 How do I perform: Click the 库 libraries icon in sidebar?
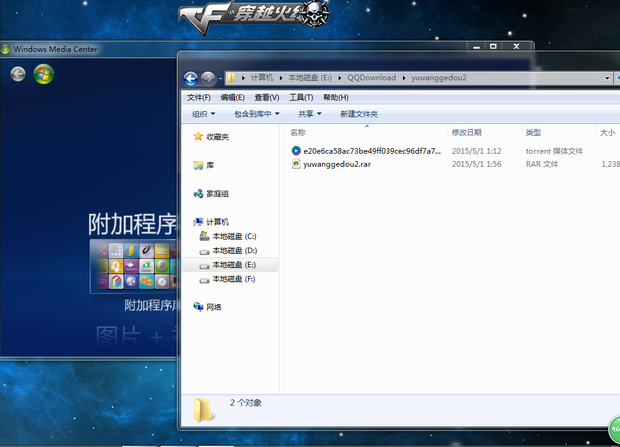pyautogui.click(x=198, y=165)
